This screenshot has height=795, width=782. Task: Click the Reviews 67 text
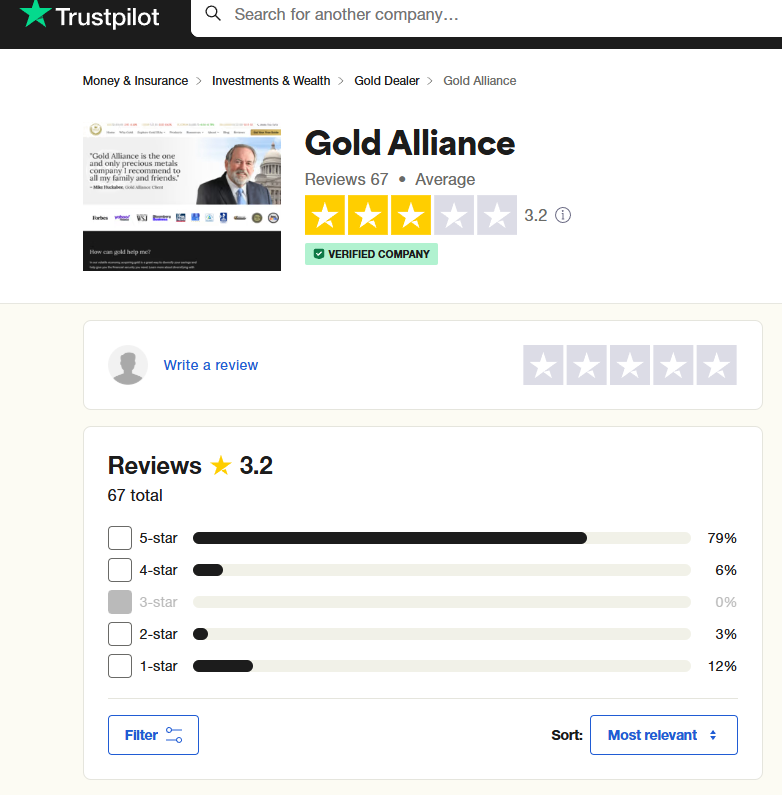346,179
